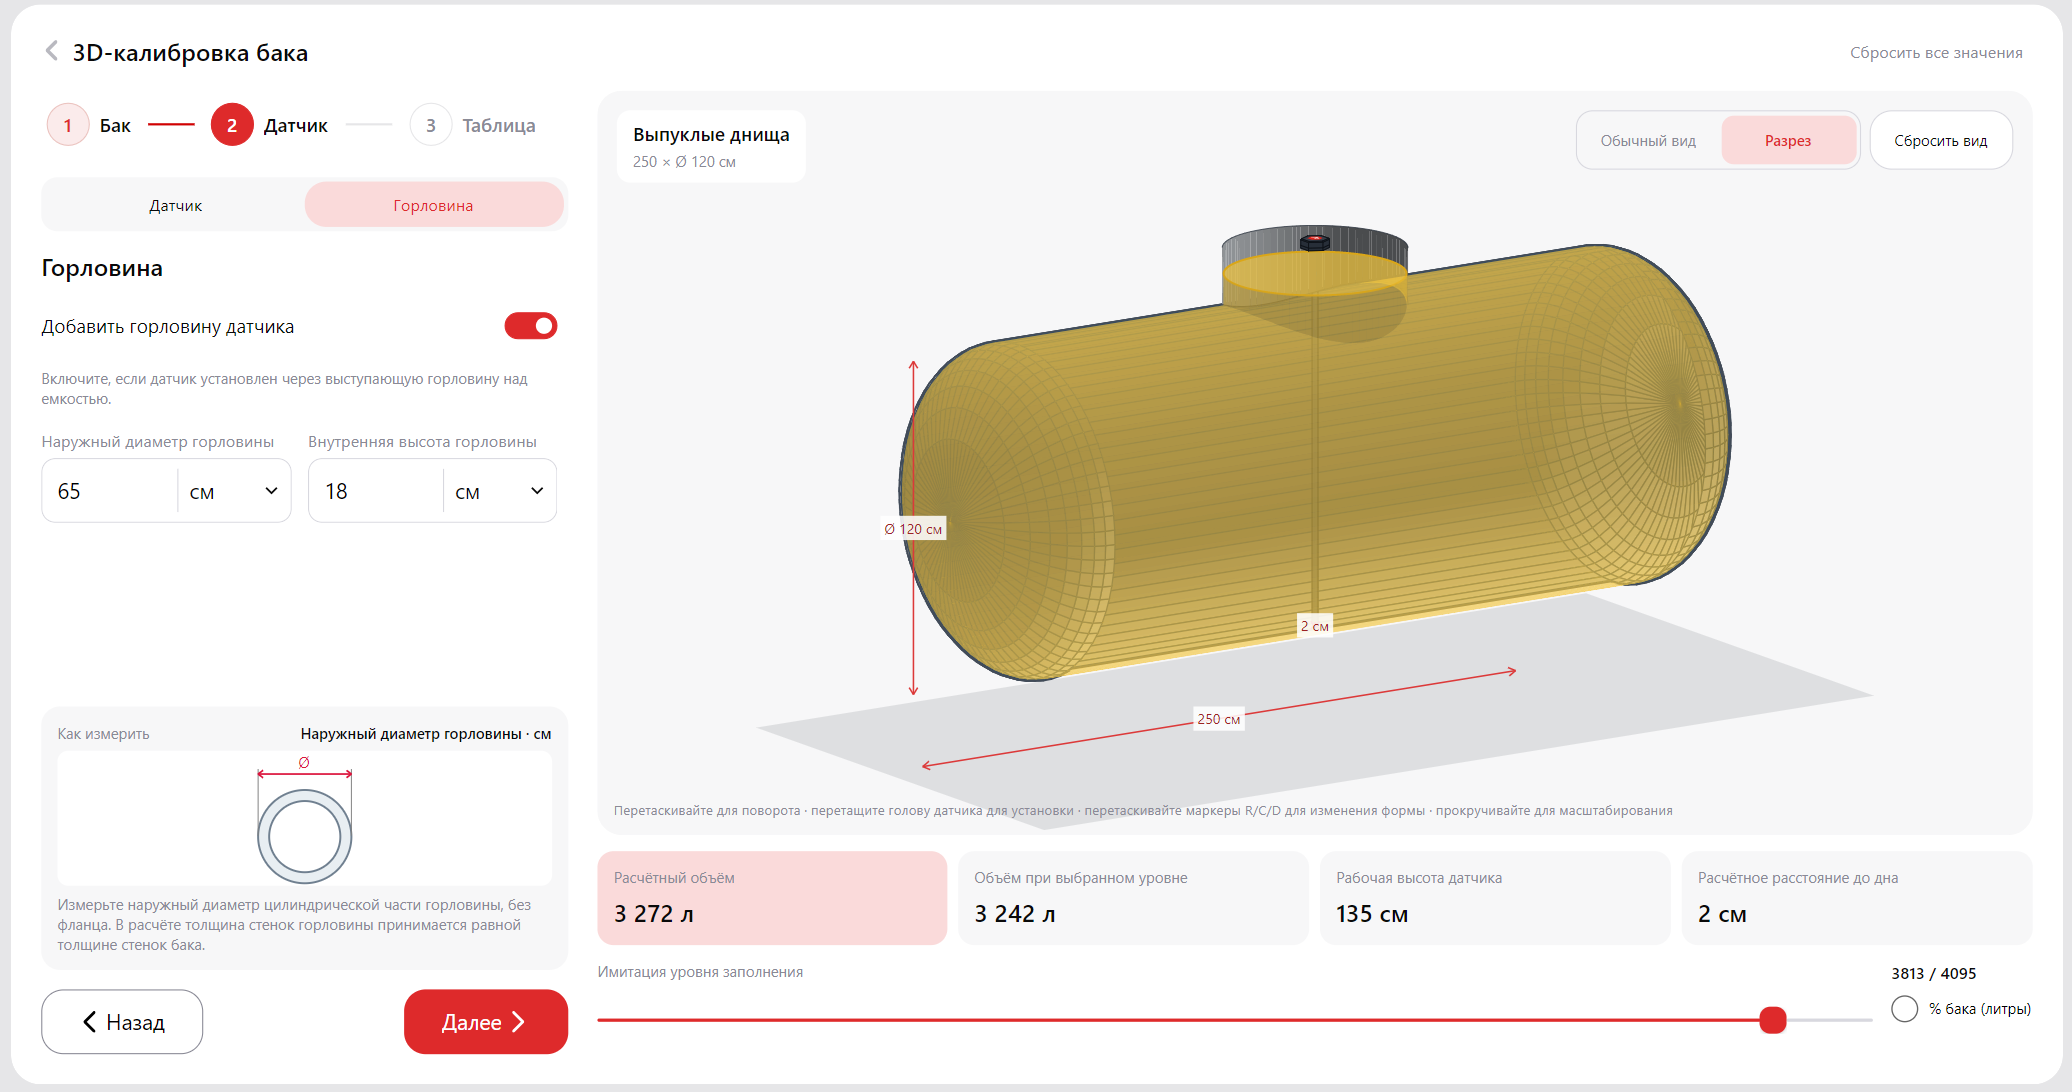The image size is (2072, 1092).
Task: Click the Расчётный объём 3 272 л card
Action: 772,898
